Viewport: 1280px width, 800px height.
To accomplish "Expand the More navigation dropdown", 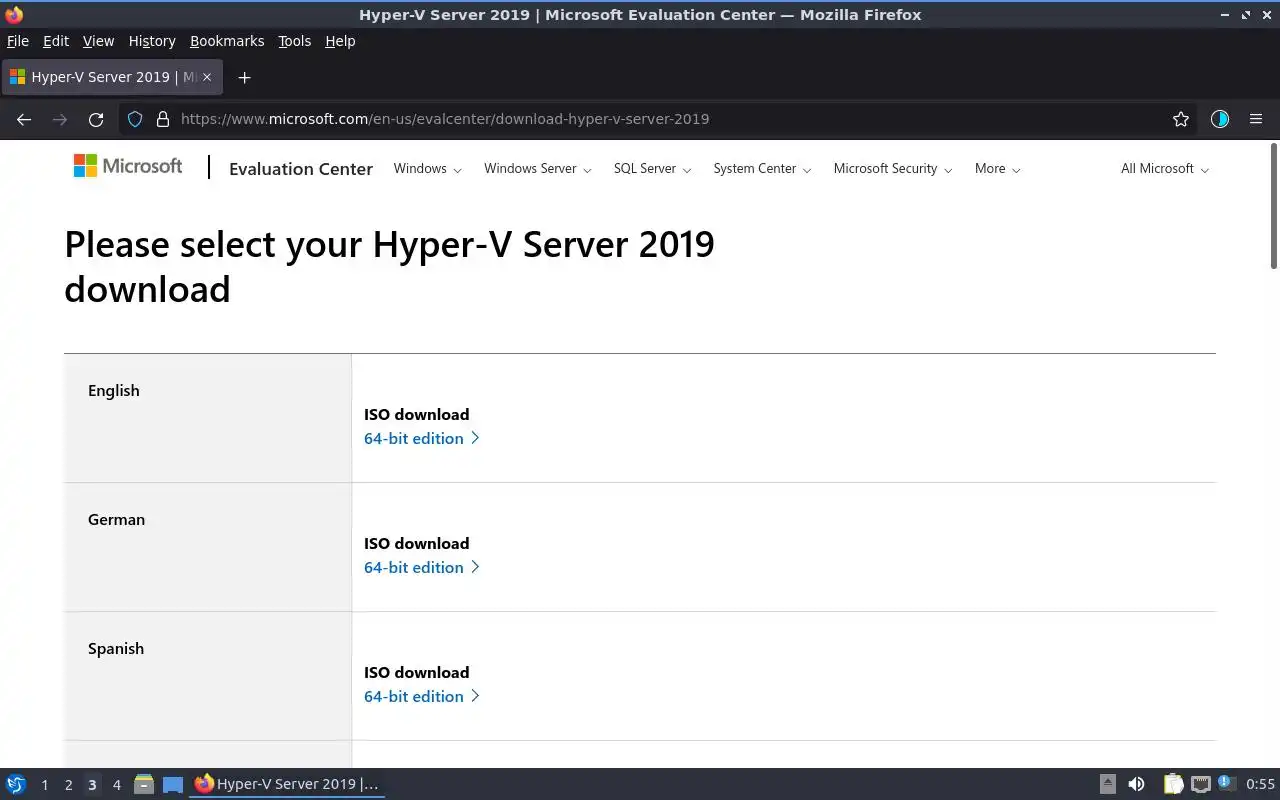I will [x=997, y=169].
